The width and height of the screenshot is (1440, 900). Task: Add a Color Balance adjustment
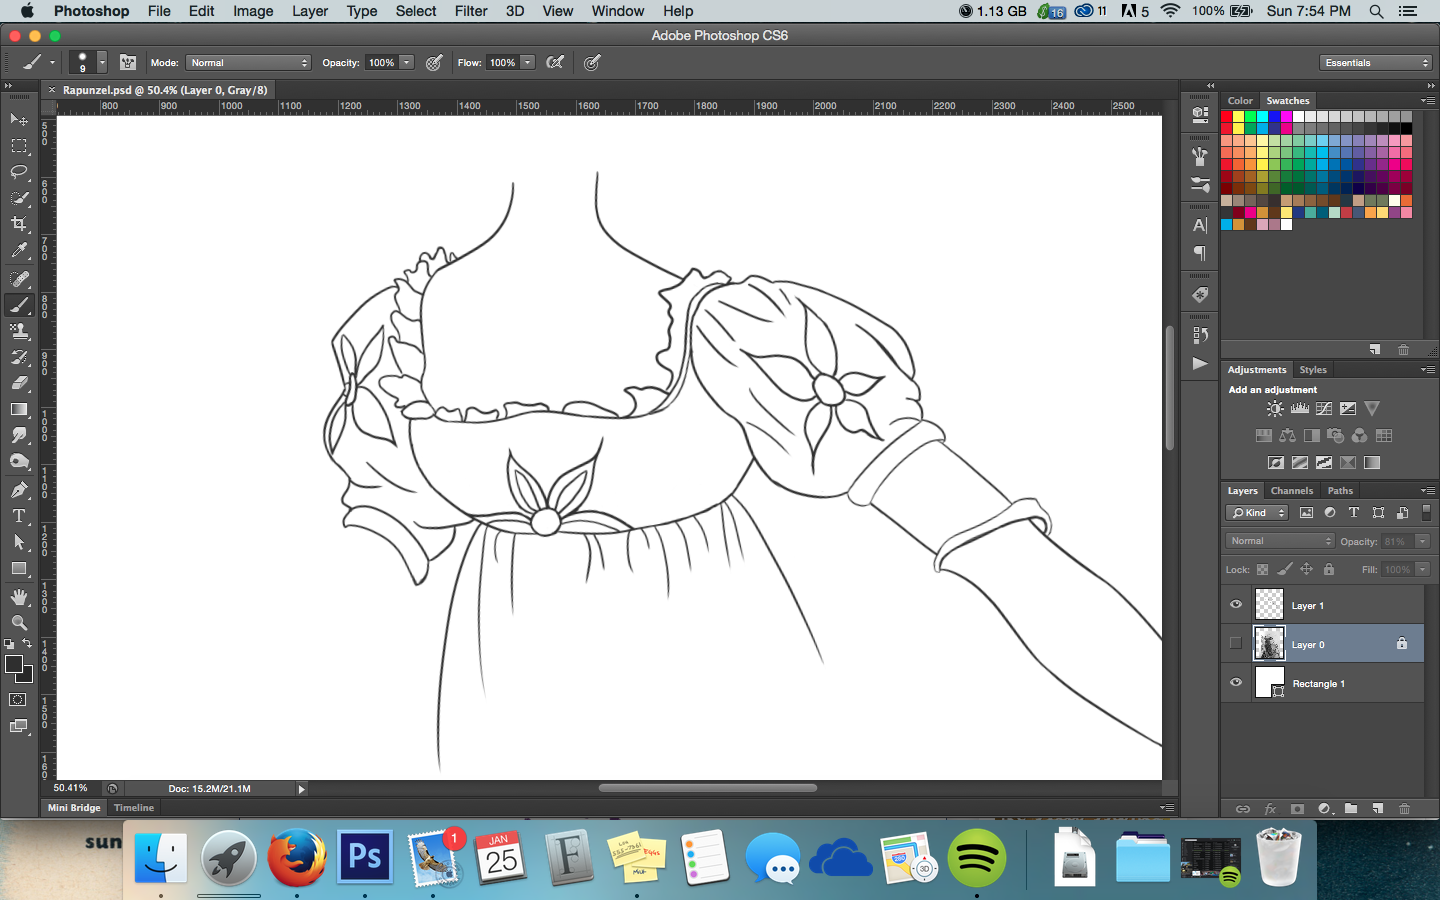pyautogui.click(x=1288, y=436)
